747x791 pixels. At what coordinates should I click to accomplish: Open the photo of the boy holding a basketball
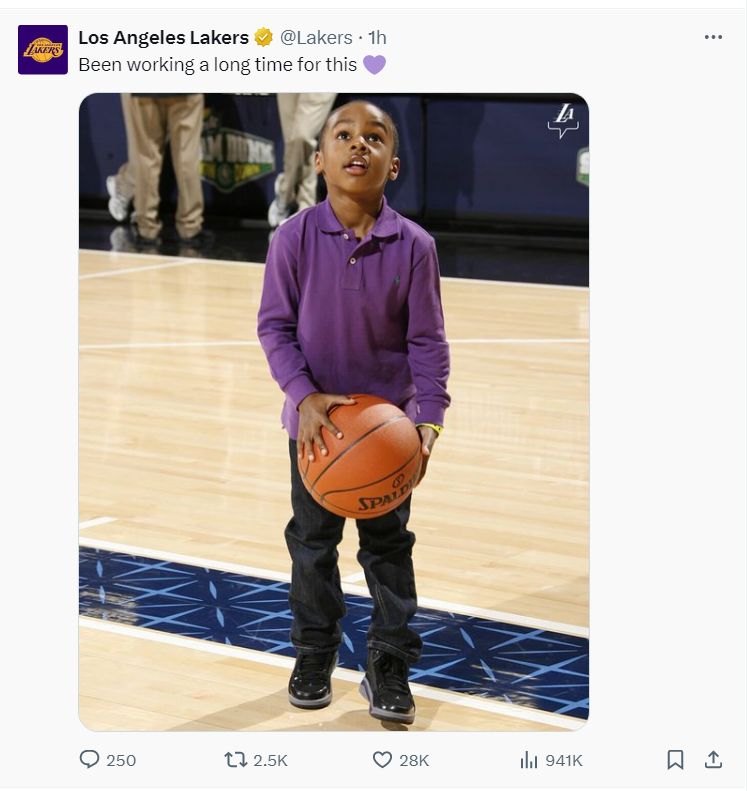point(334,412)
